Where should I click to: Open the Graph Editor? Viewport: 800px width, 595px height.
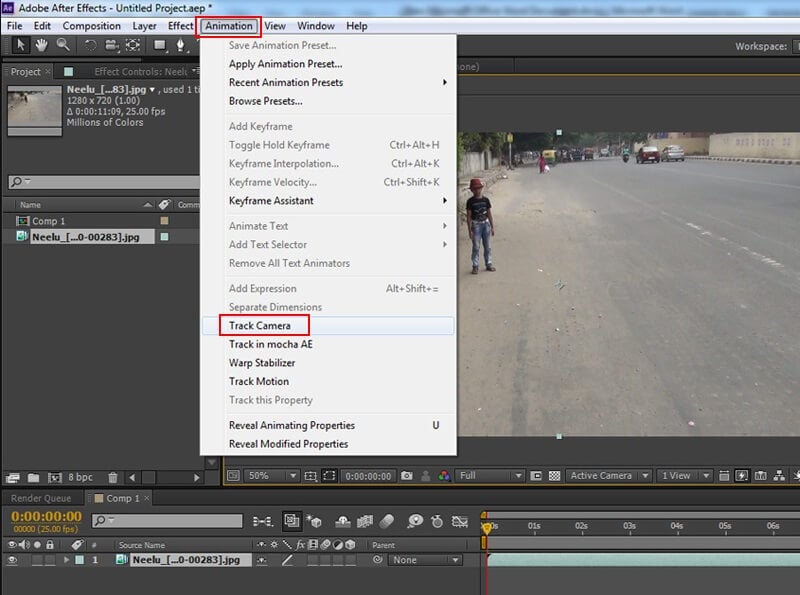(x=458, y=518)
